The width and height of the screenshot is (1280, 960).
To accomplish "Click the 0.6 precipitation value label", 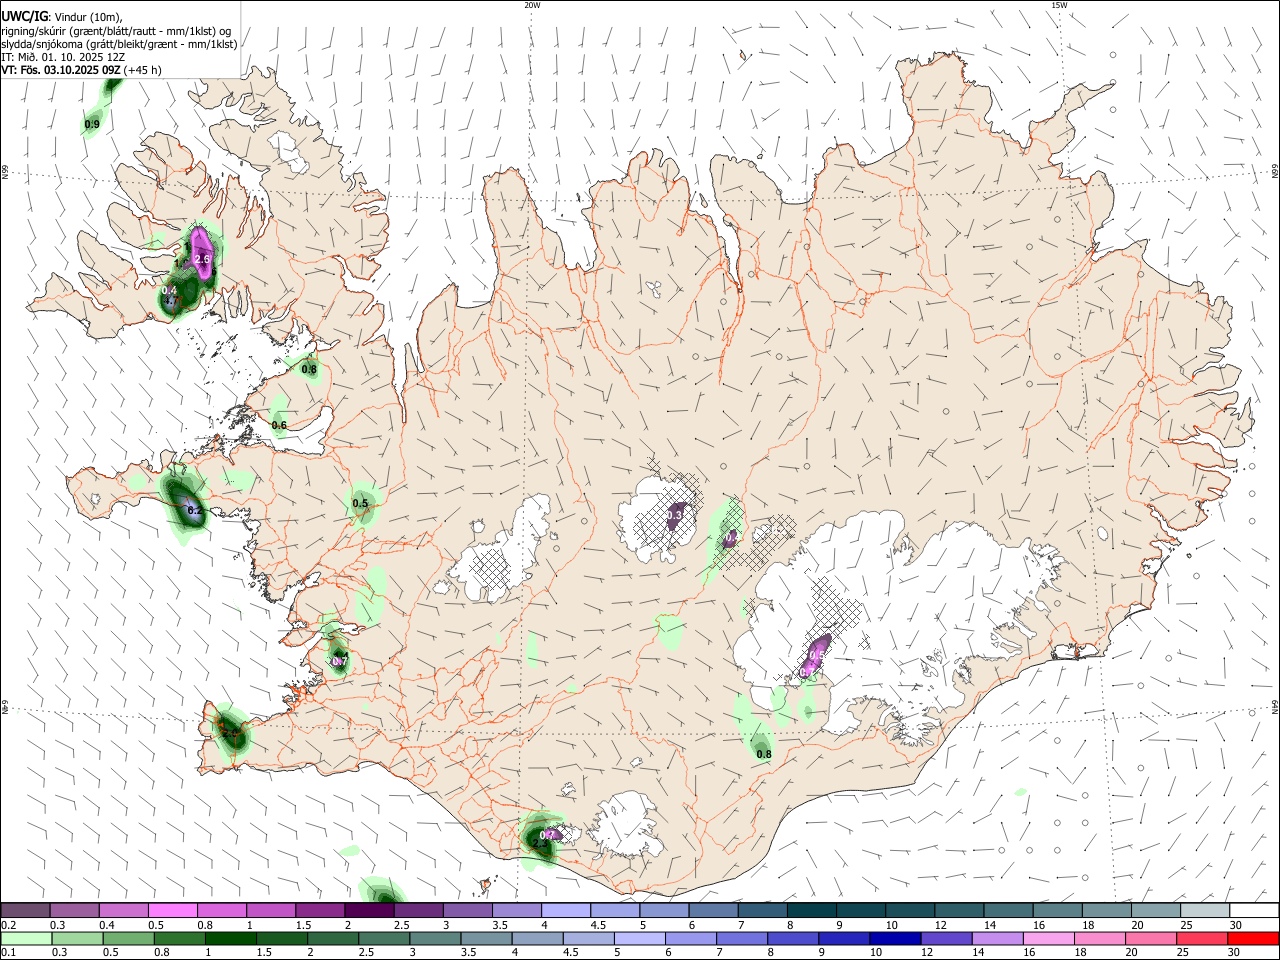I will [279, 426].
